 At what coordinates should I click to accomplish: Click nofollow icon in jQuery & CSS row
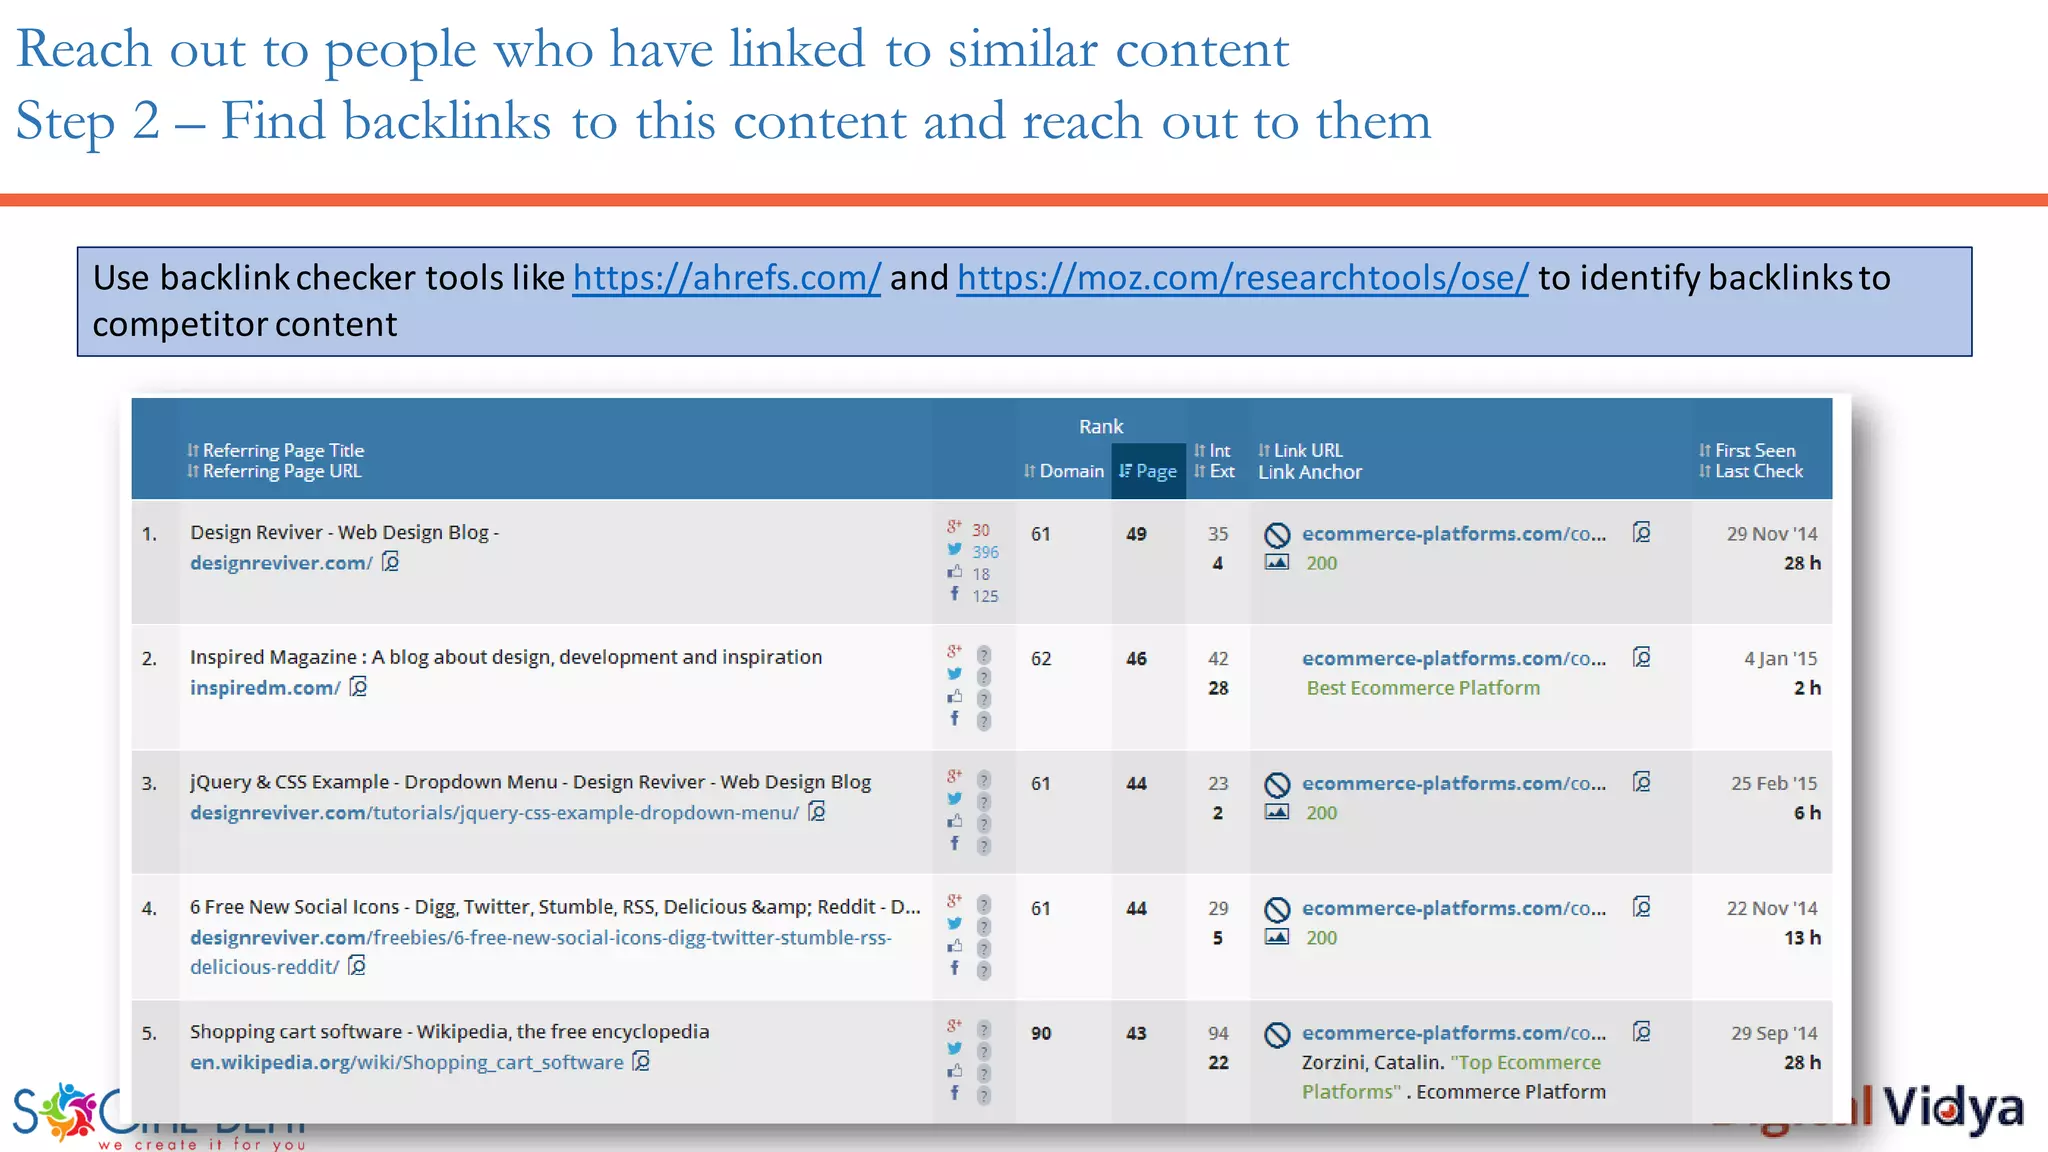pos(1277,785)
